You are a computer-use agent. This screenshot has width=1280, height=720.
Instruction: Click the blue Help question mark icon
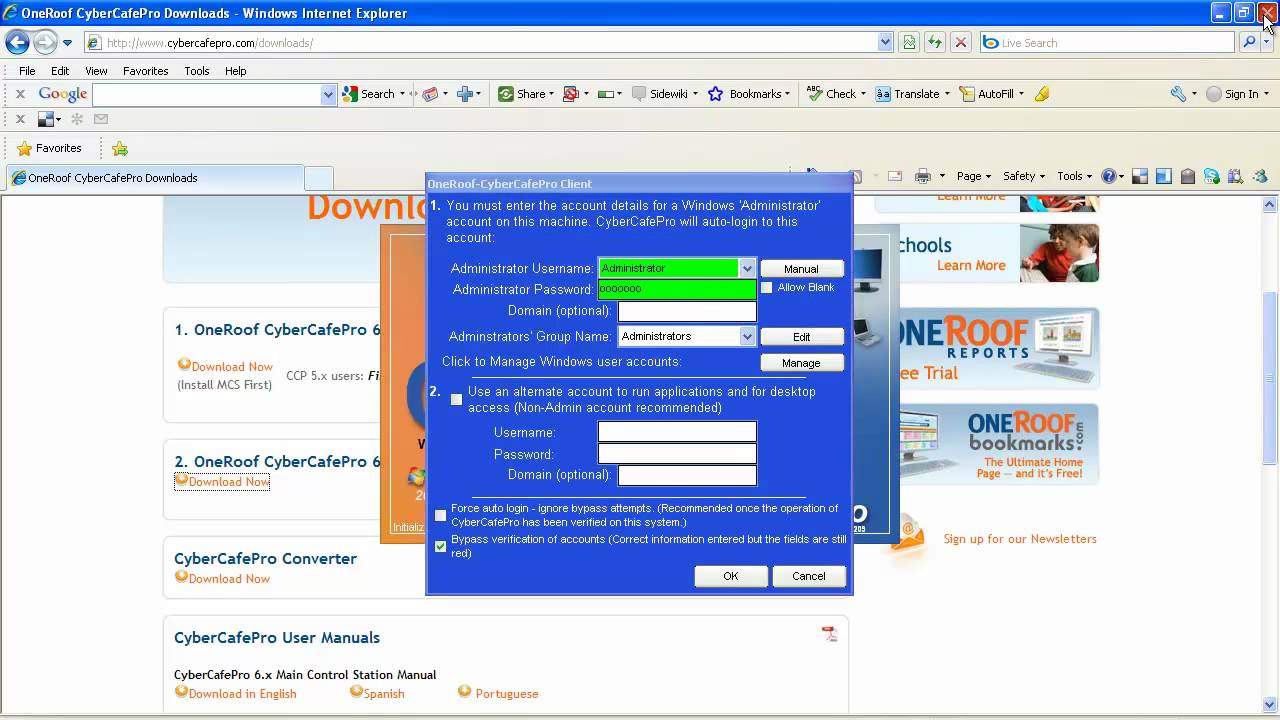click(1108, 176)
